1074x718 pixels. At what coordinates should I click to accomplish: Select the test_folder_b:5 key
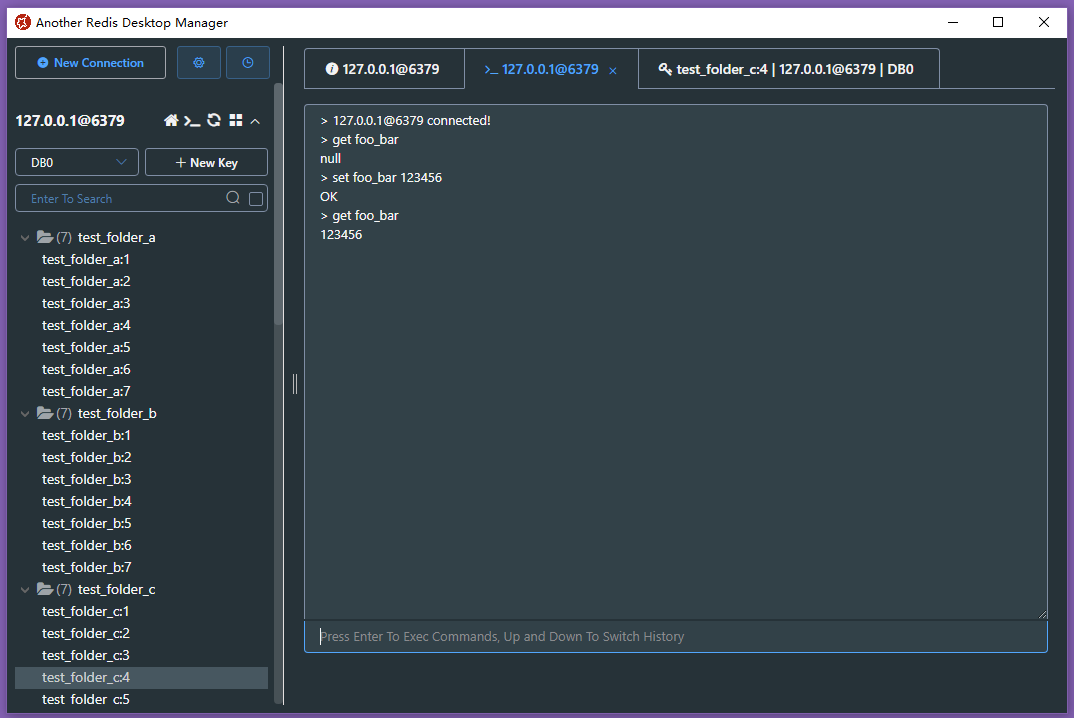86,523
